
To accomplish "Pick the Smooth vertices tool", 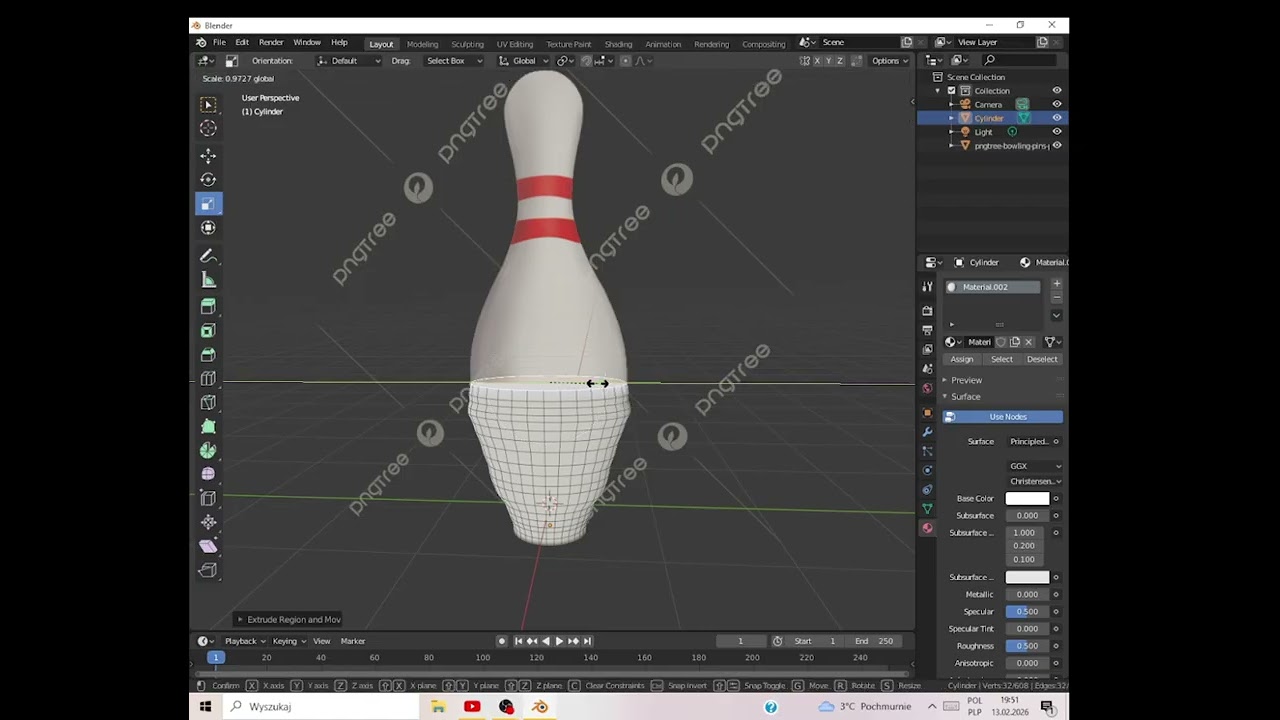I will (x=208, y=474).
